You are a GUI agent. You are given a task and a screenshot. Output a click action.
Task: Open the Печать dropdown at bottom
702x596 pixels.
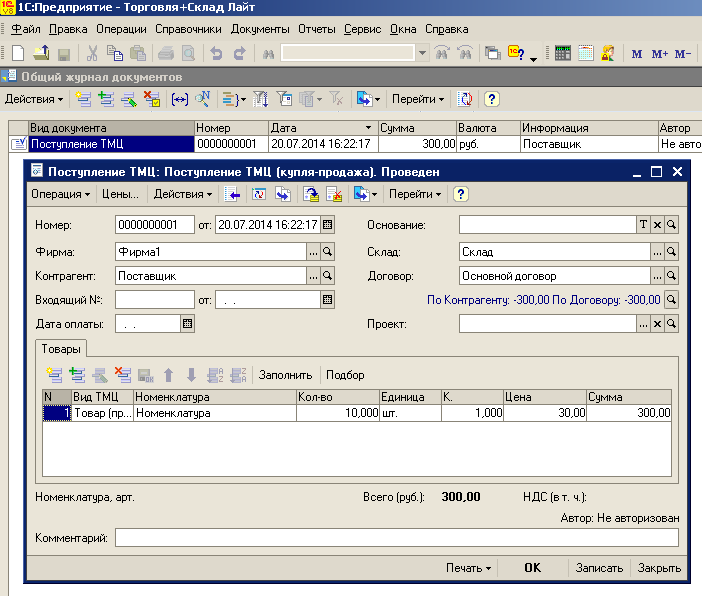468,568
